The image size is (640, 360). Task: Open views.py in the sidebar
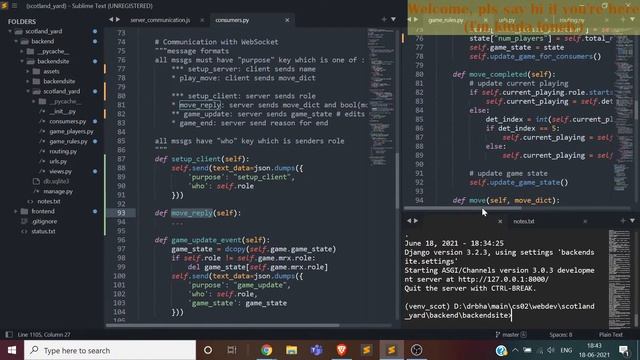(60, 171)
